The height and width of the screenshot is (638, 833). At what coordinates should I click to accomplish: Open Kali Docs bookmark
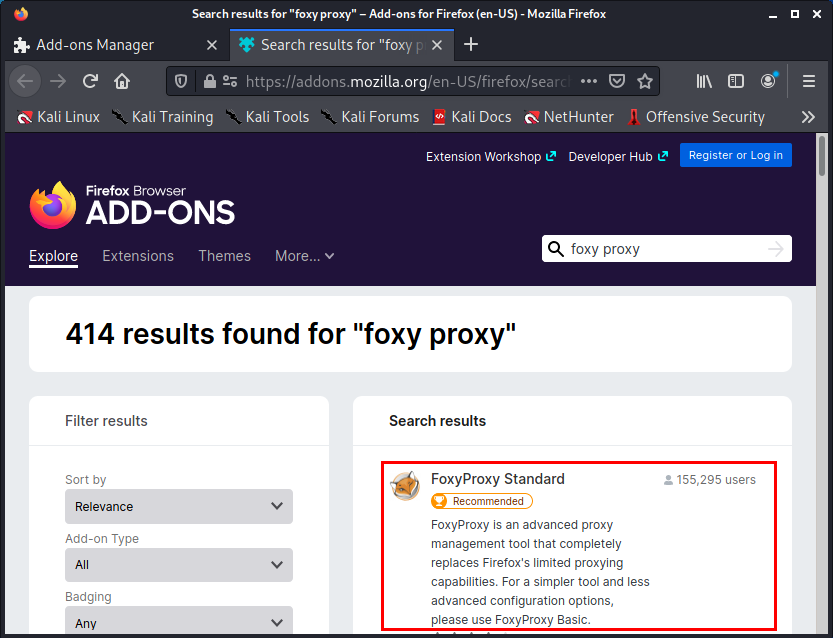(472, 117)
